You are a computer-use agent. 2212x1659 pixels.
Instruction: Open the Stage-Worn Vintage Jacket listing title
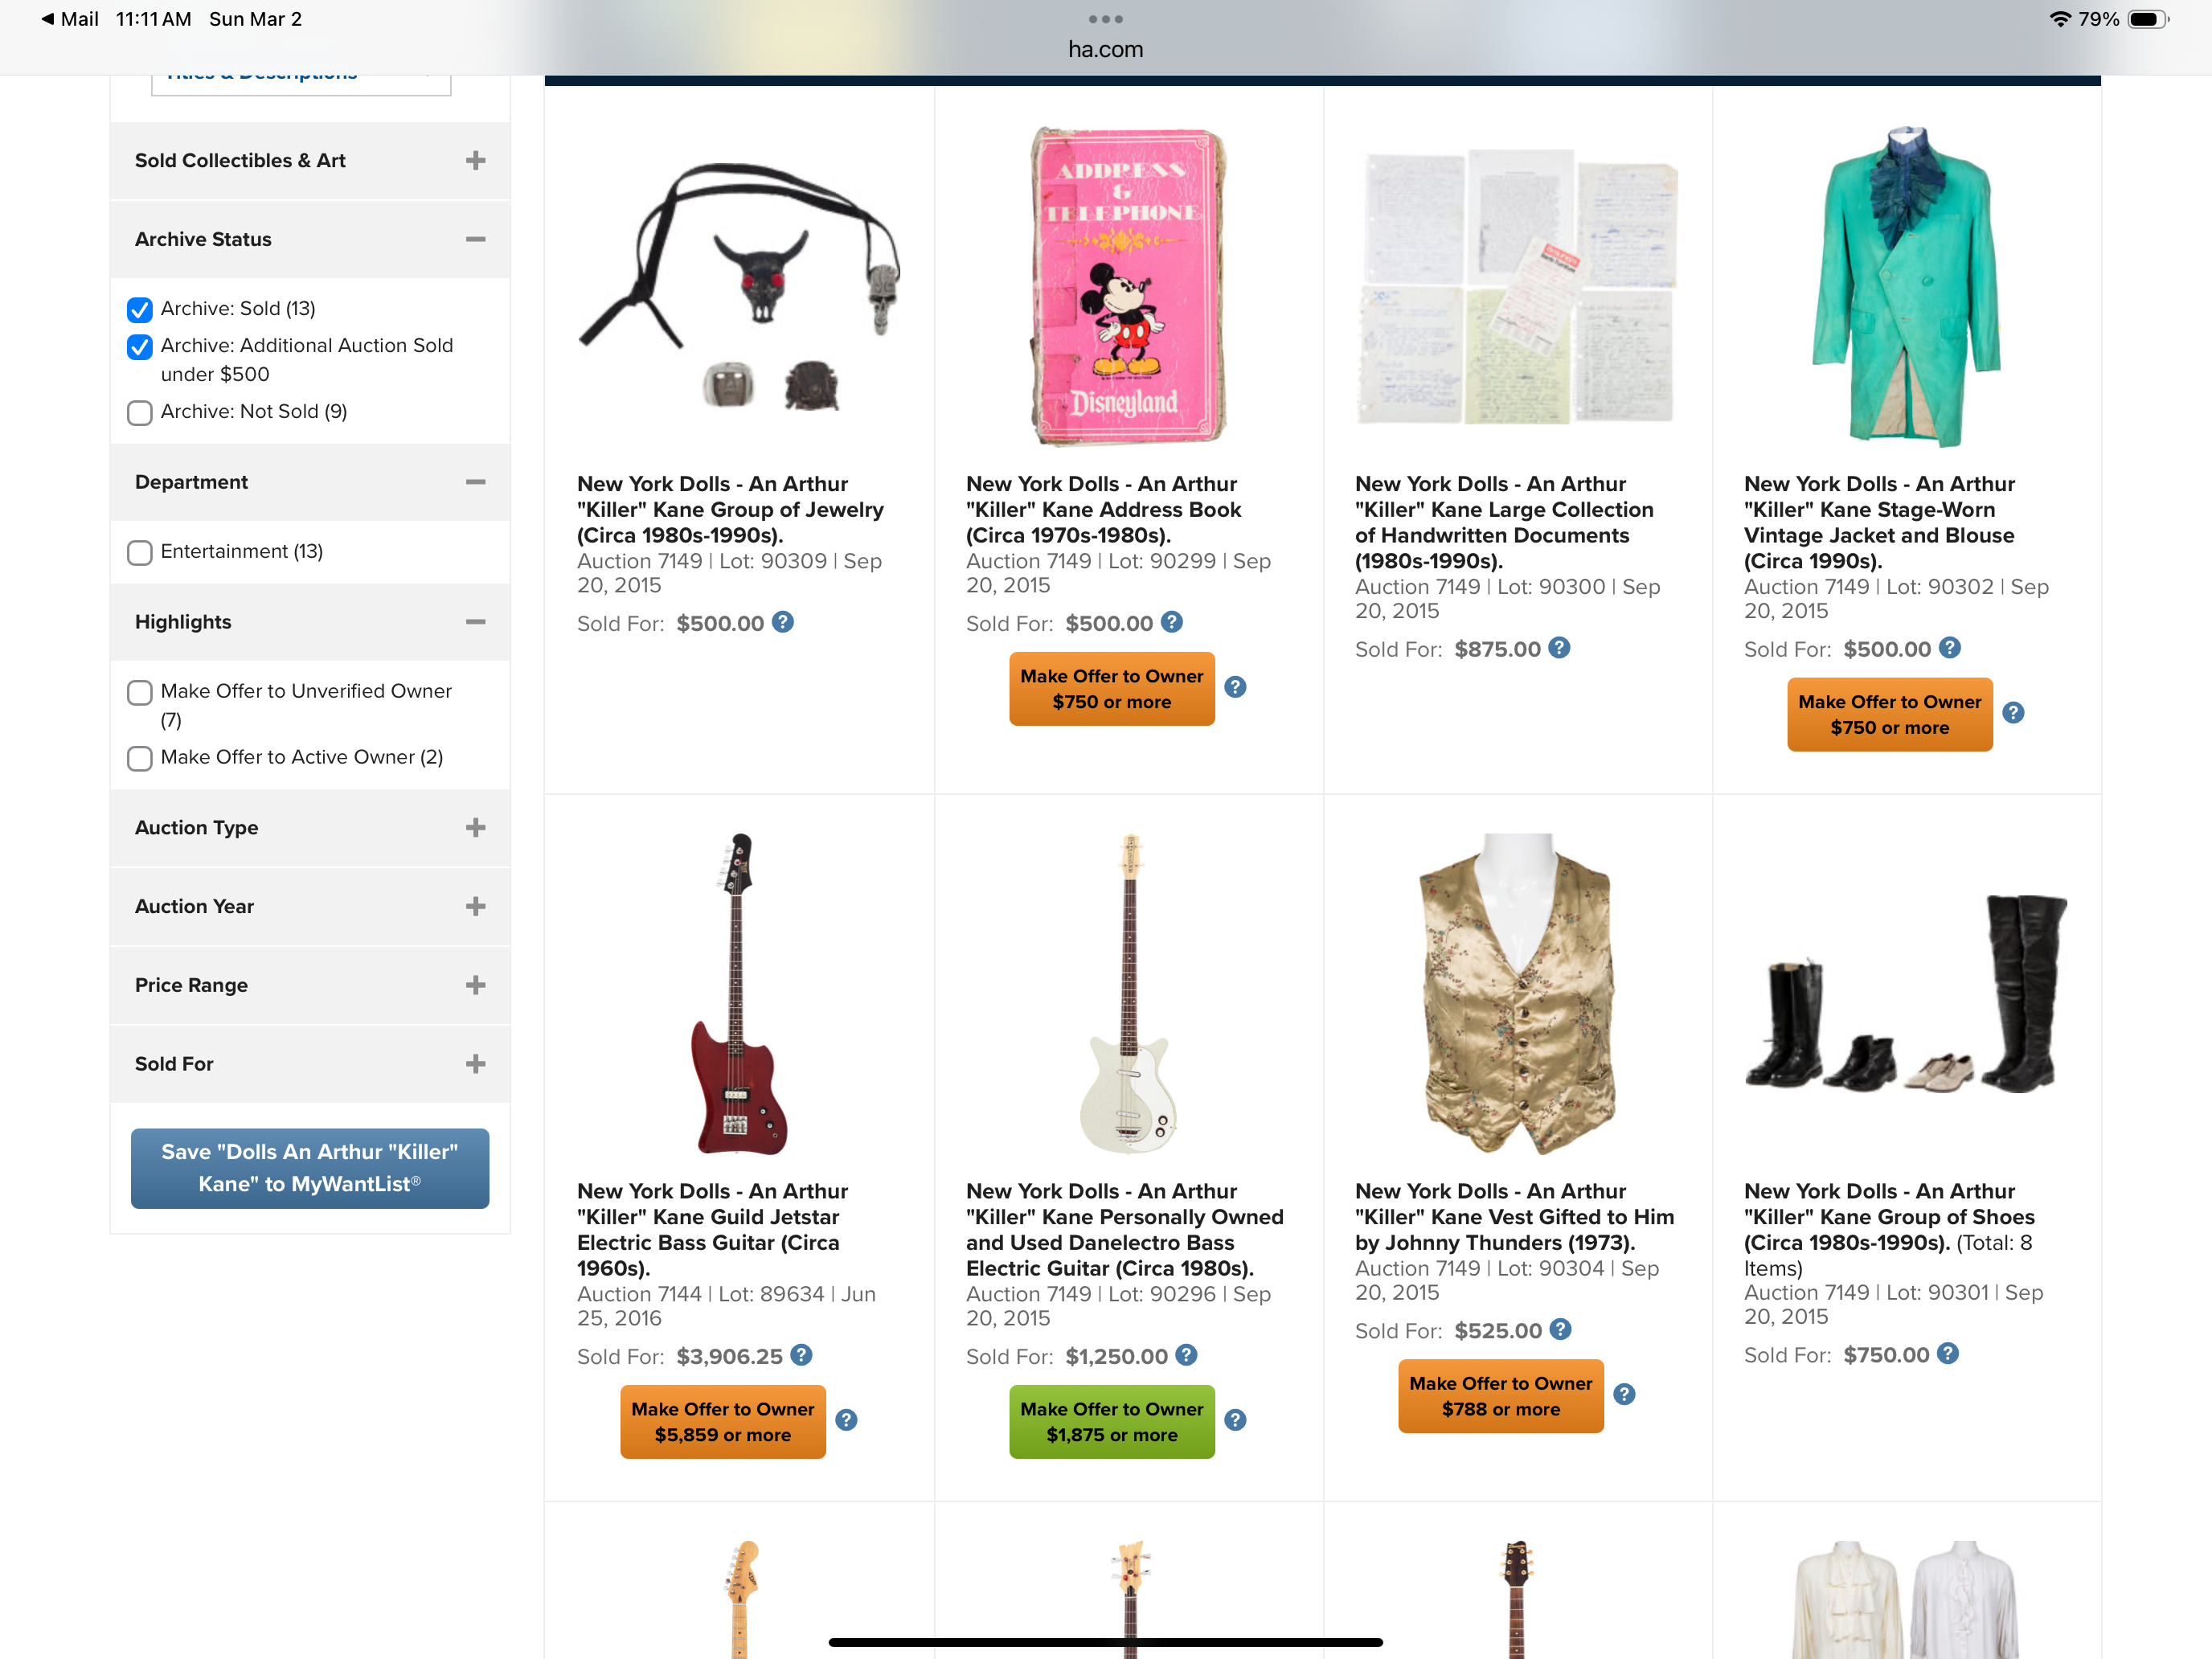pyautogui.click(x=1879, y=522)
